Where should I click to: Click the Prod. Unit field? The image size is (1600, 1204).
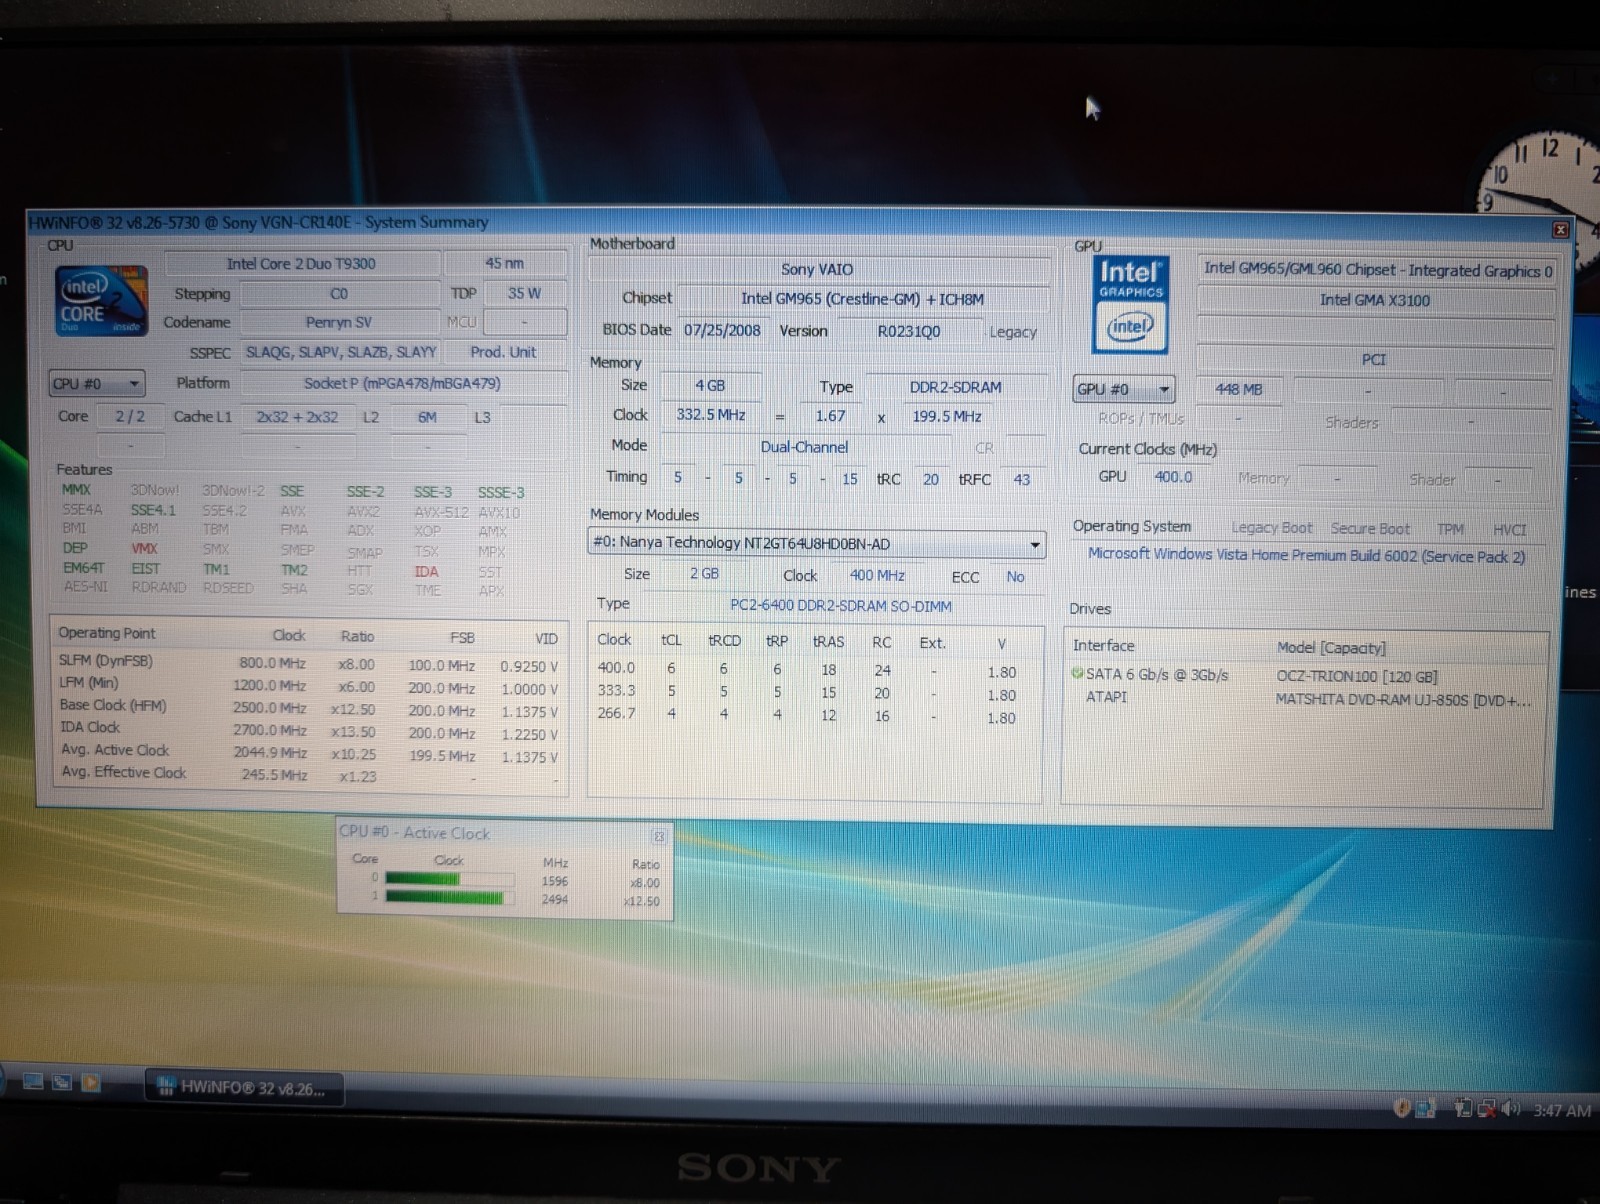504,352
